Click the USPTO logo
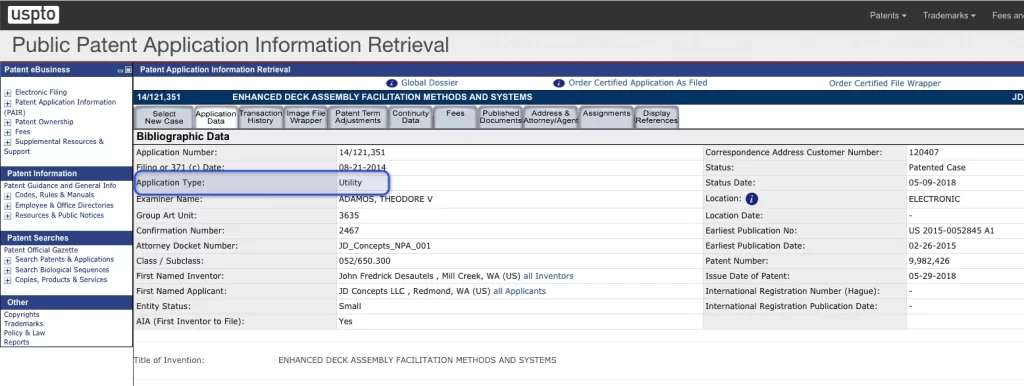This screenshot has height=386, width=1024. (x=33, y=14)
